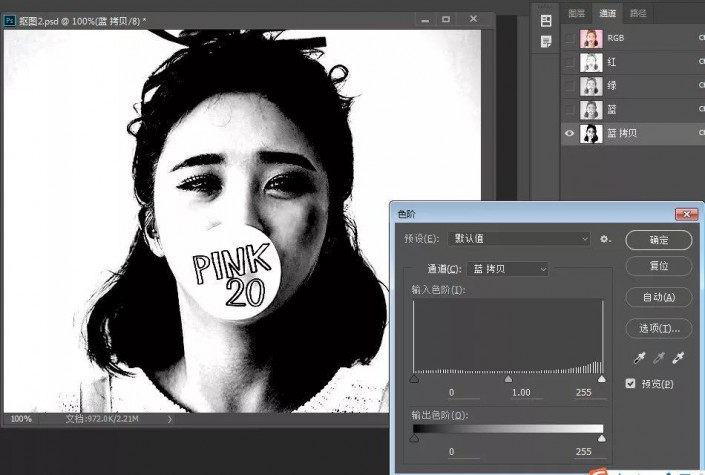Click the input midtone gray slider
705x475 pixels.
point(508,379)
